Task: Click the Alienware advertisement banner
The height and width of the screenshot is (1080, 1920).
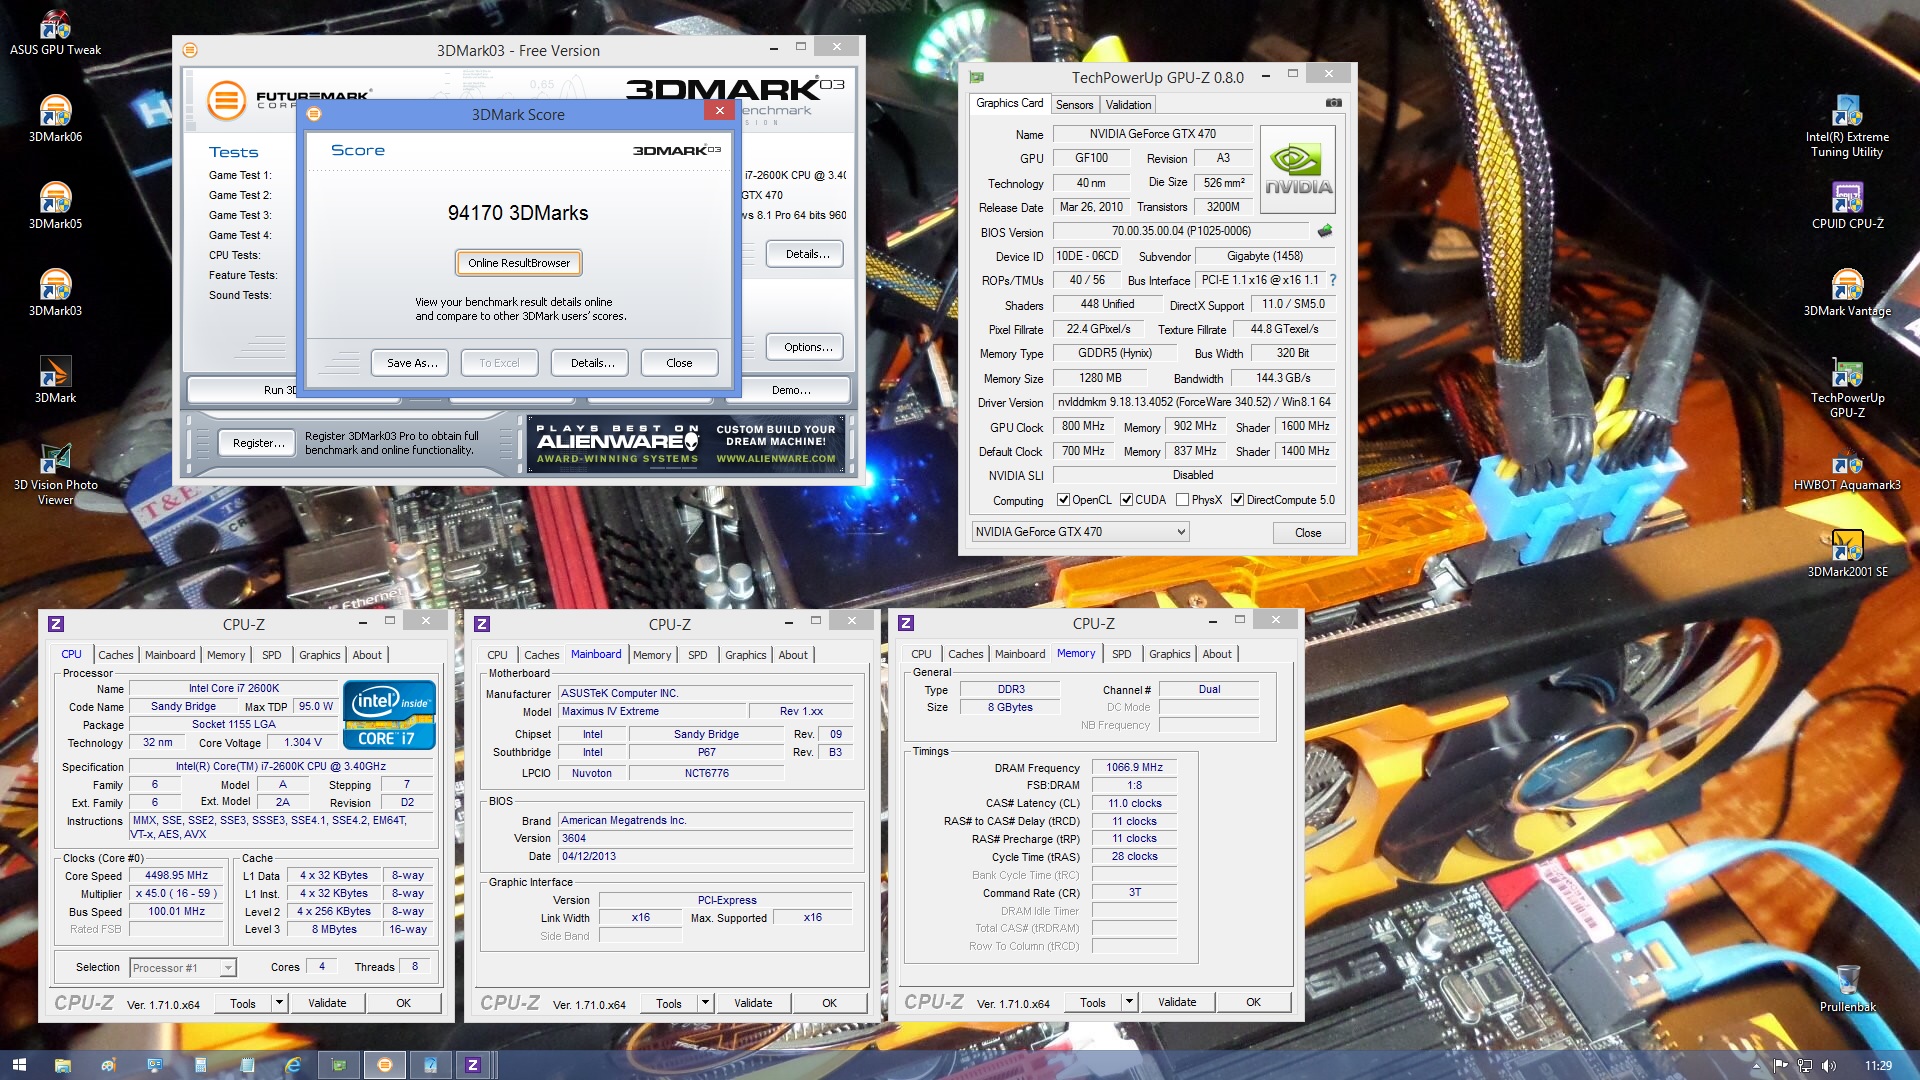Action: point(686,444)
